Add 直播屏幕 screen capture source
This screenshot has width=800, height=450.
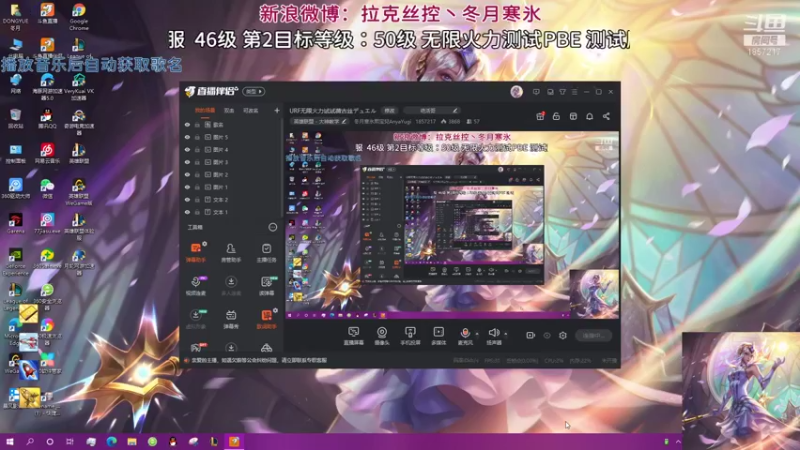[x=353, y=336]
